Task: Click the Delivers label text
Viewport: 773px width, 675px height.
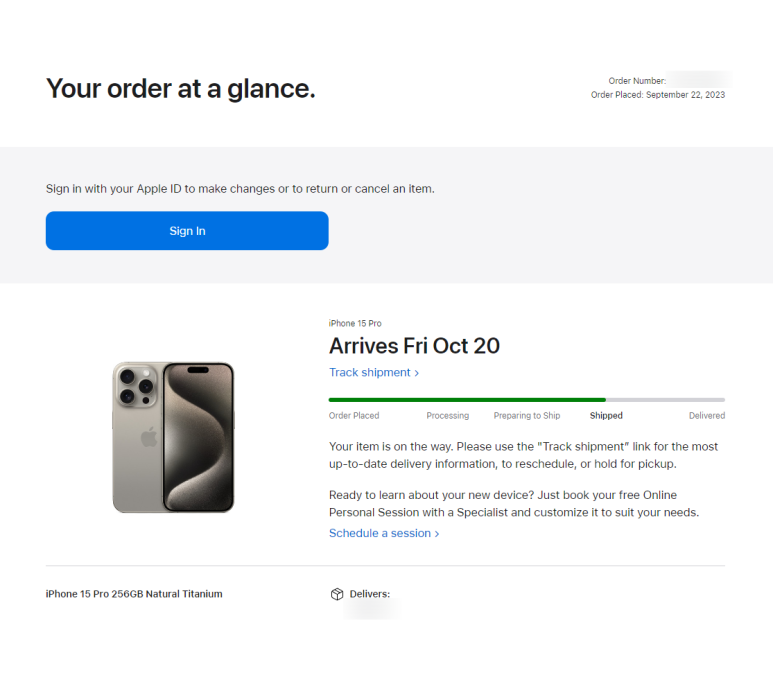Action: [370, 594]
